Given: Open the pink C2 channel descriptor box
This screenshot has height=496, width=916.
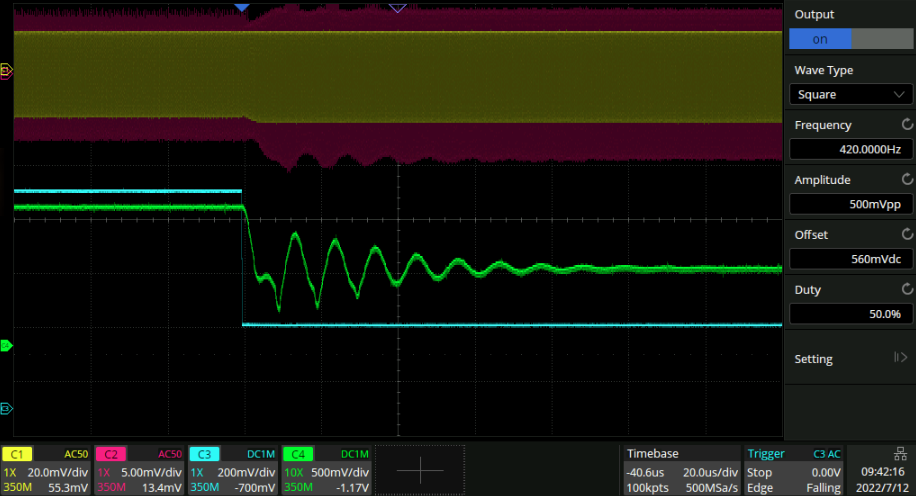Looking at the screenshot, I should pyautogui.click(x=138, y=470).
